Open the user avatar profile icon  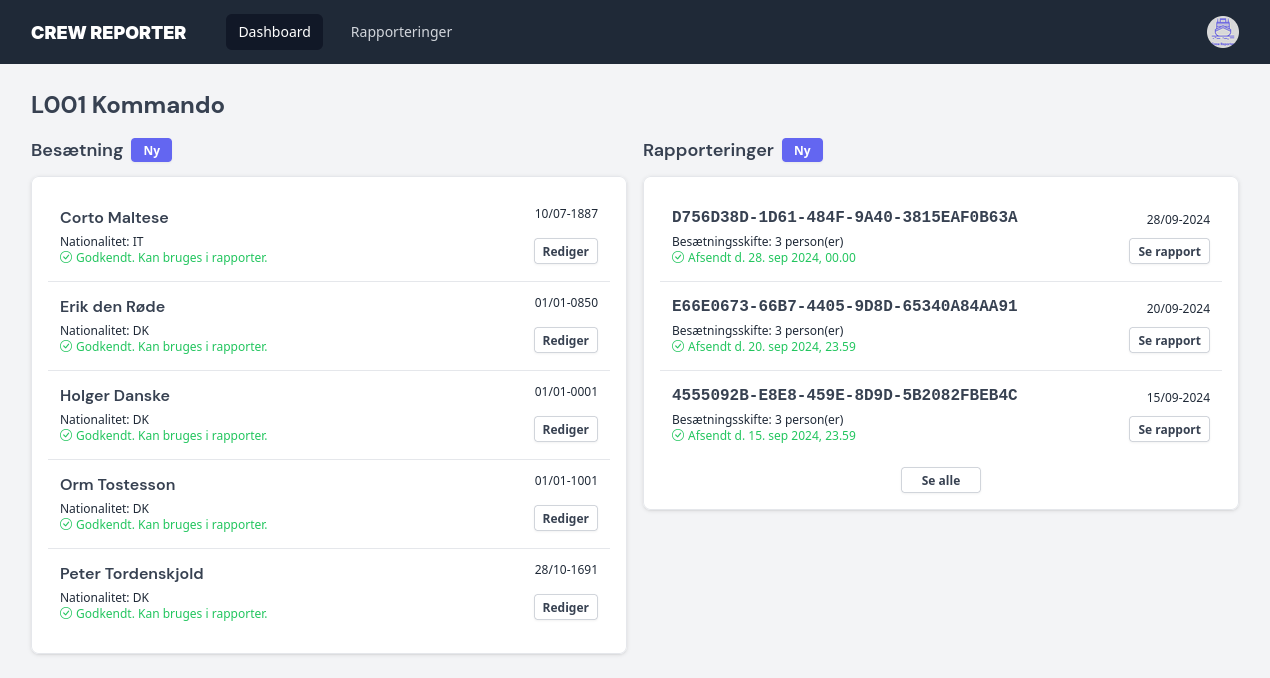(1222, 32)
